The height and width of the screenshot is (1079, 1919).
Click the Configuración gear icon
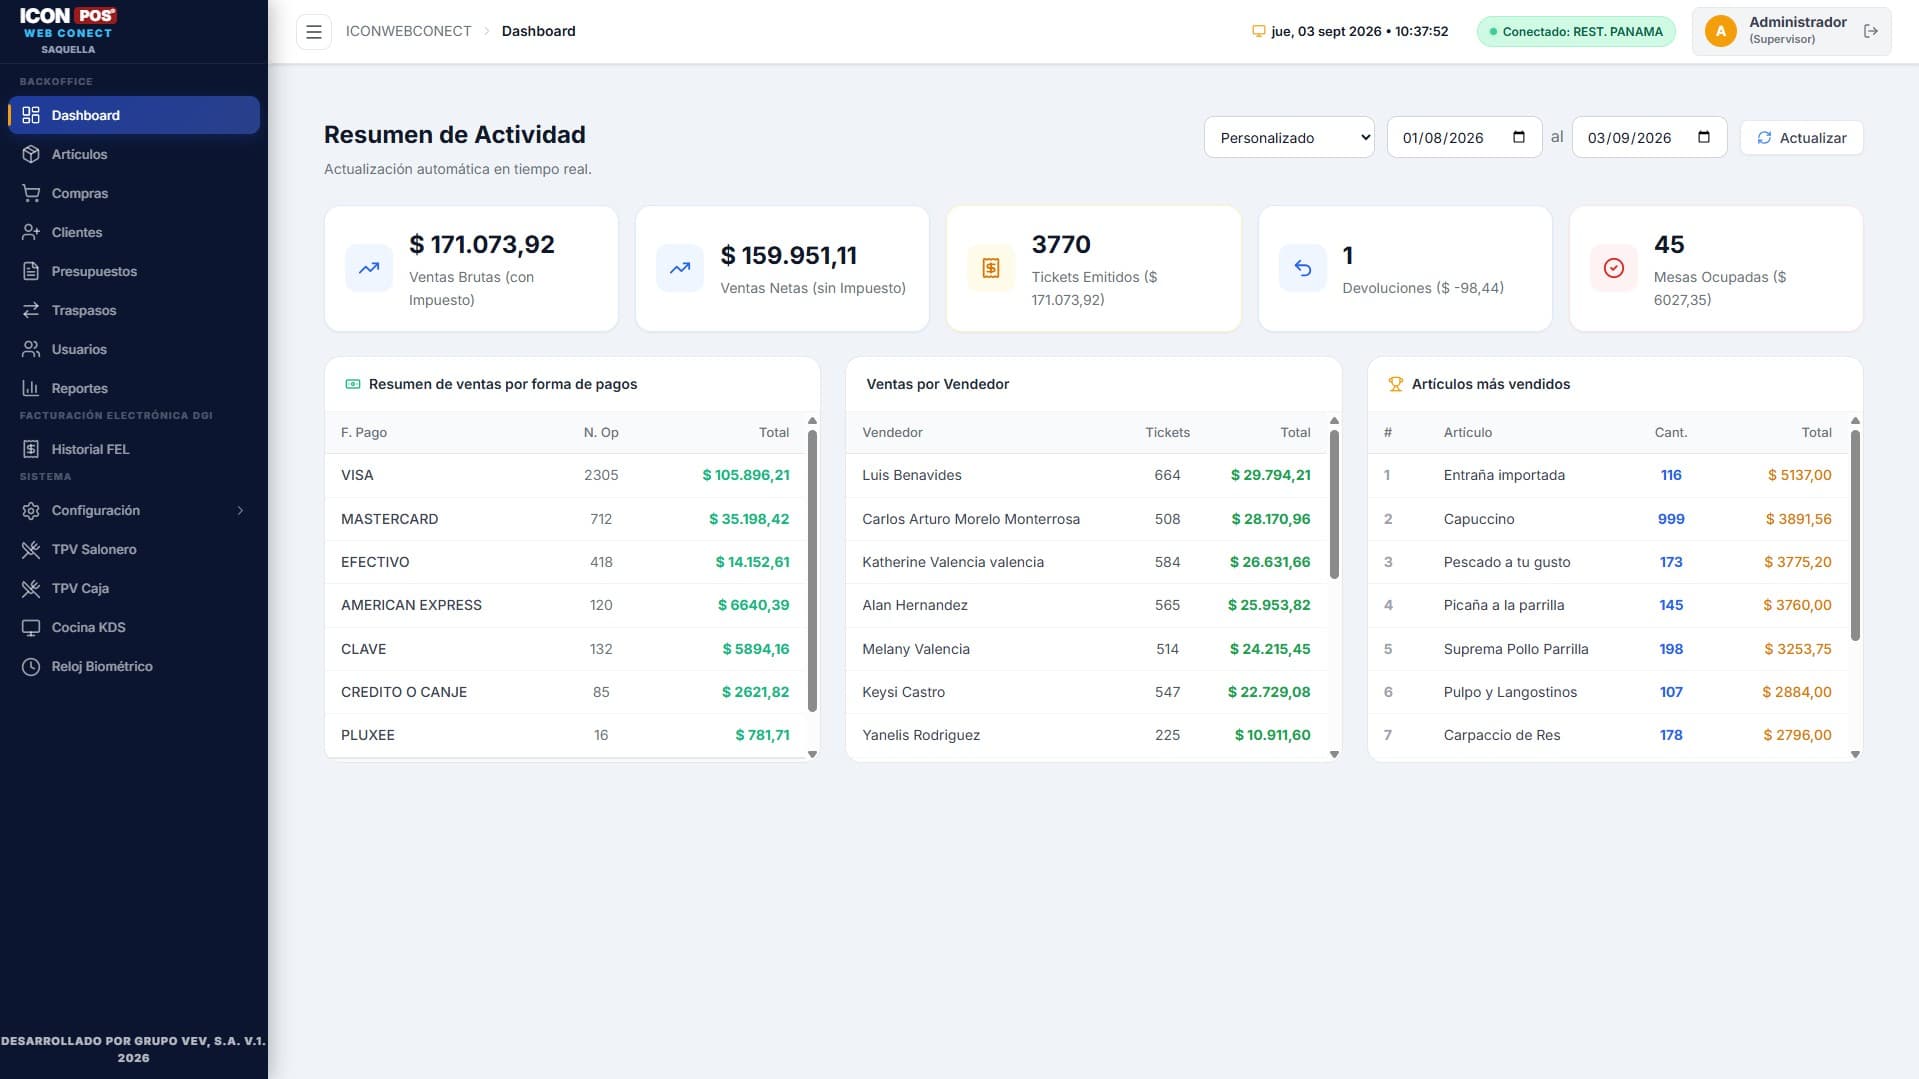coord(31,510)
